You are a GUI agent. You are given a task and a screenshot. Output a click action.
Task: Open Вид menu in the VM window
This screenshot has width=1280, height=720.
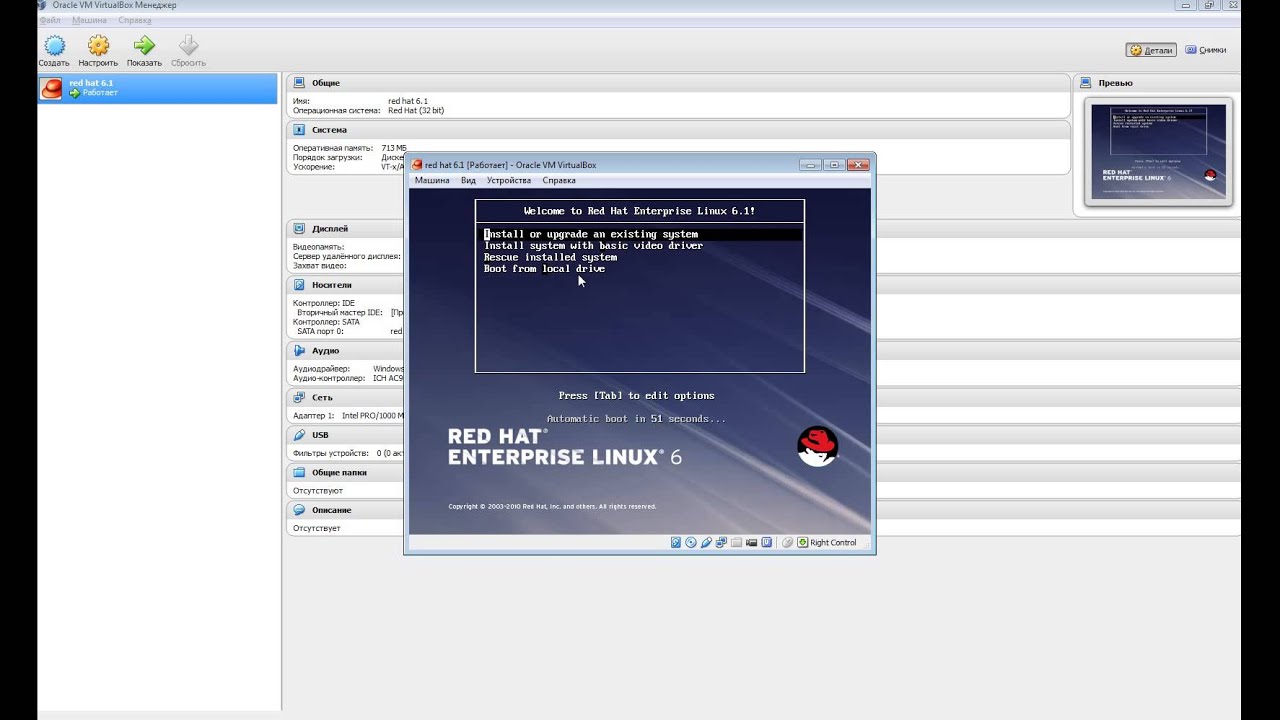coord(468,181)
